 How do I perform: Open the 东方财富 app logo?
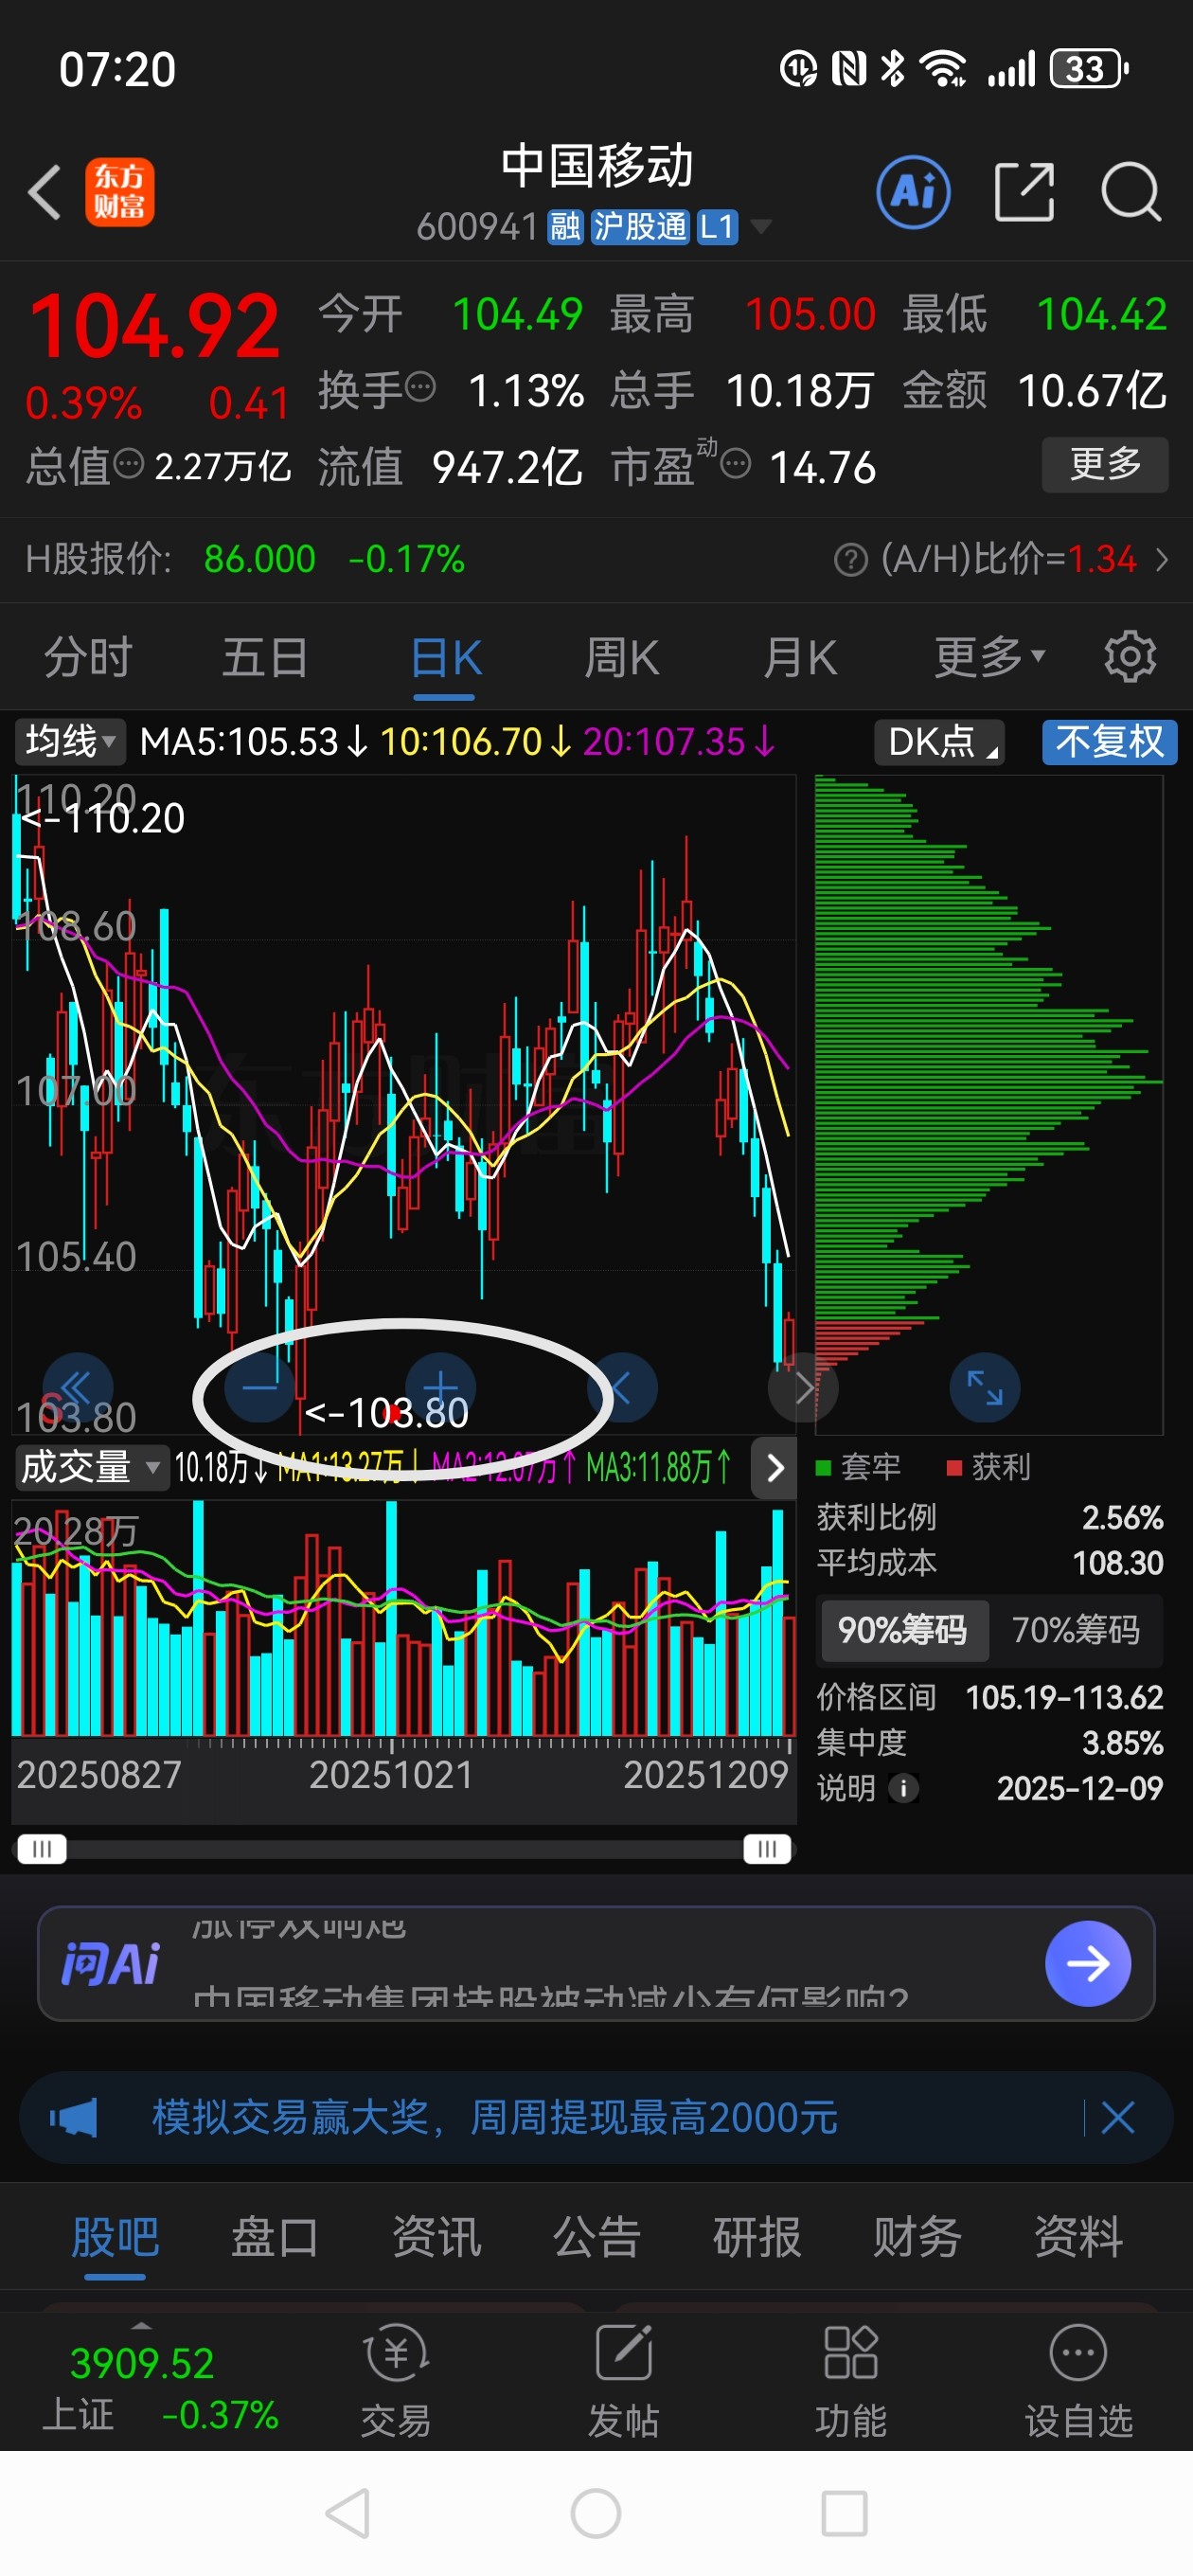click(x=119, y=192)
